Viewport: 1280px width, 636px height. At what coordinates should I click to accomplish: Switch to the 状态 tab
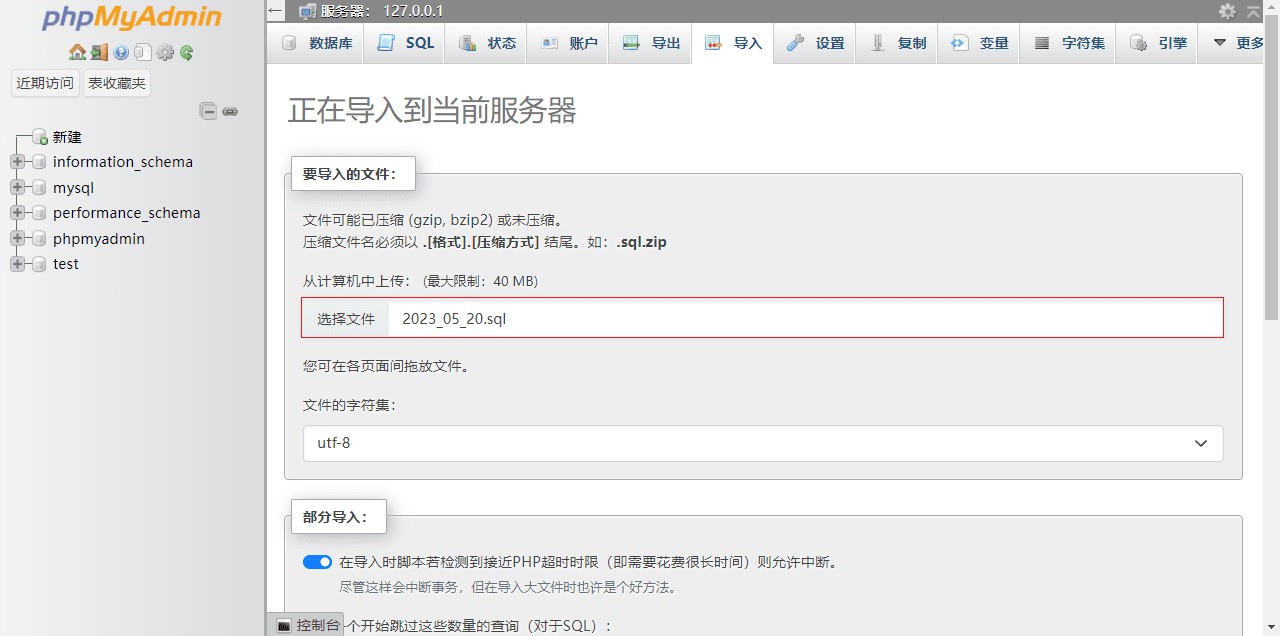point(487,43)
